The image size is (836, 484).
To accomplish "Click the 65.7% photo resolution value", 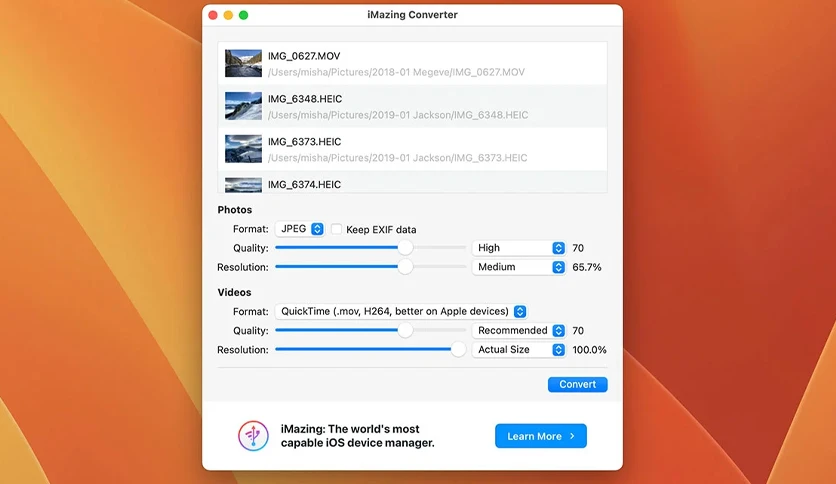I will 586,267.
